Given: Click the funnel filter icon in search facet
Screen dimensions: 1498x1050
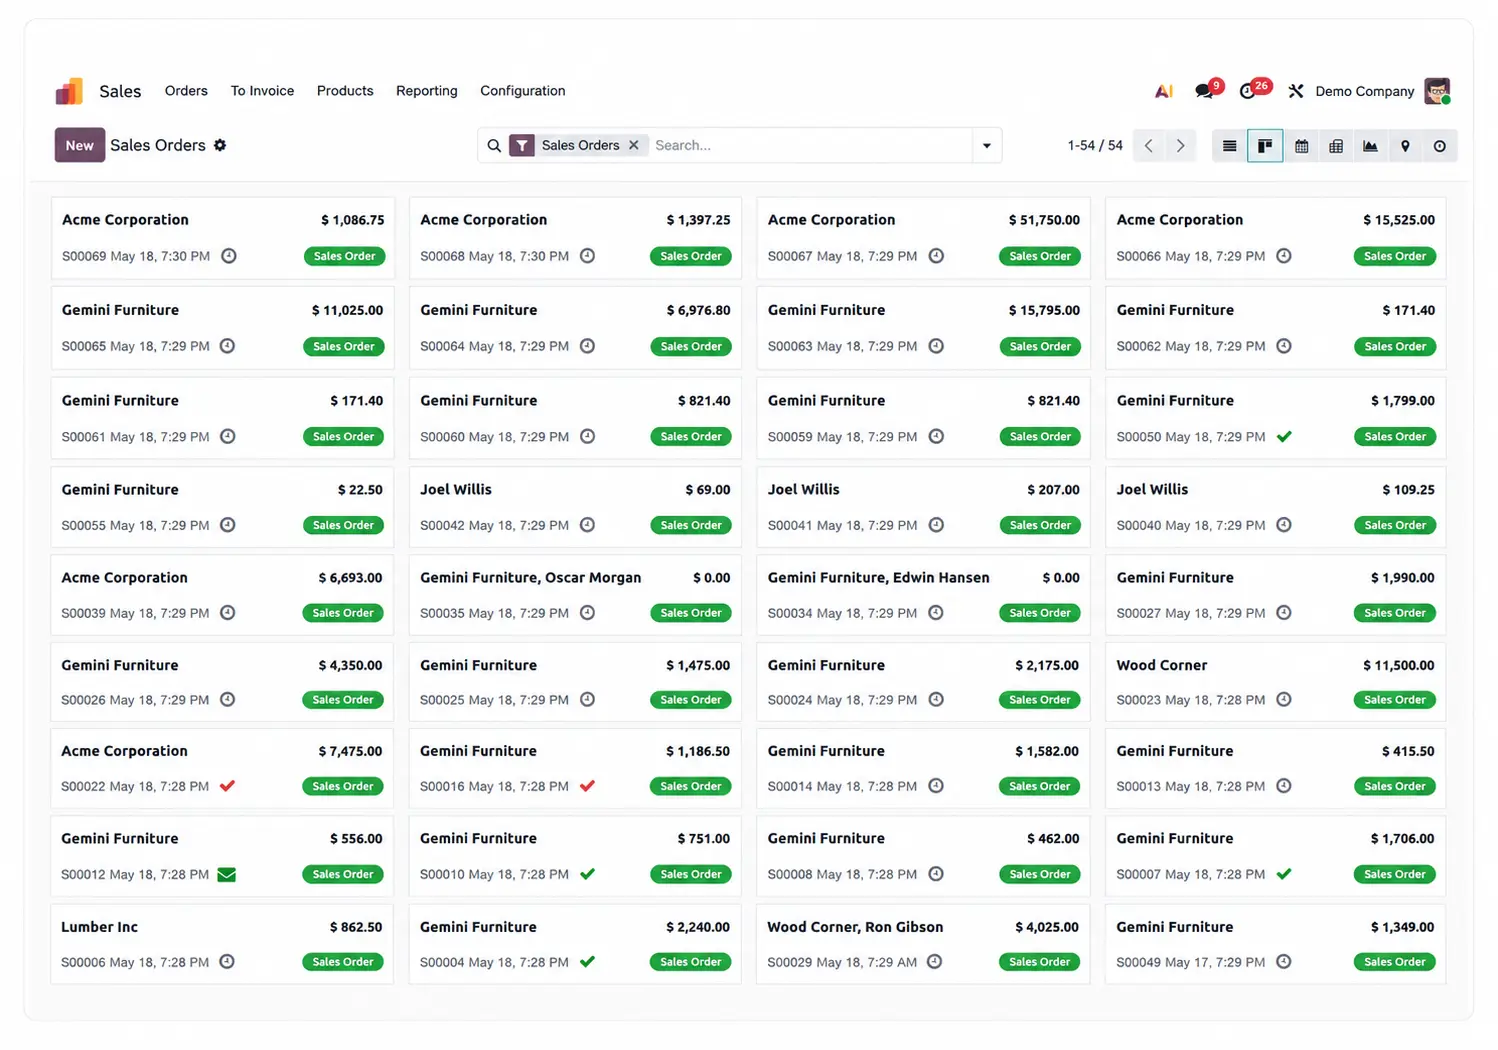Looking at the screenshot, I should pos(522,146).
